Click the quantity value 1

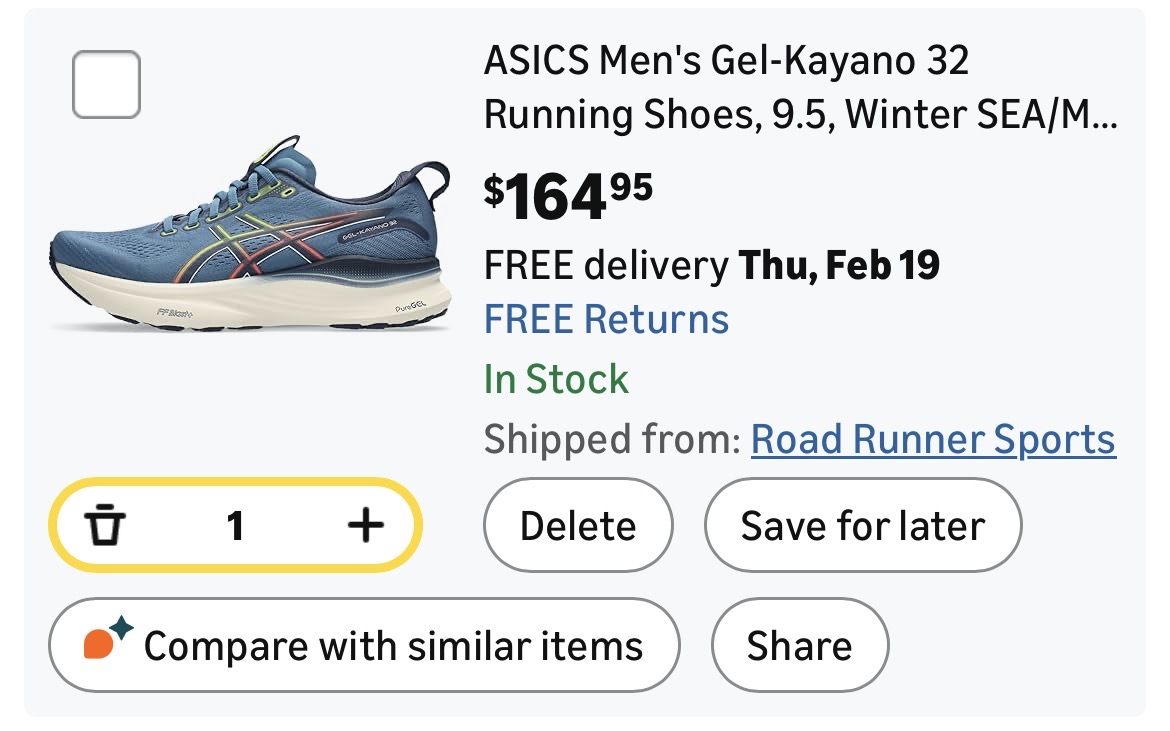(x=235, y=525)
